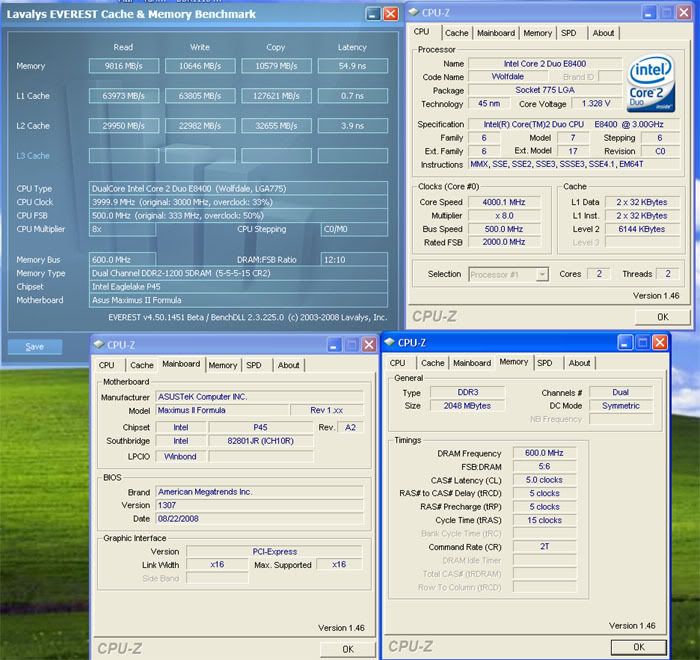Click OK in CPU-Z Memory window
Image resolution: width=700 pixels, height=660 pixels.
[639, 647]
